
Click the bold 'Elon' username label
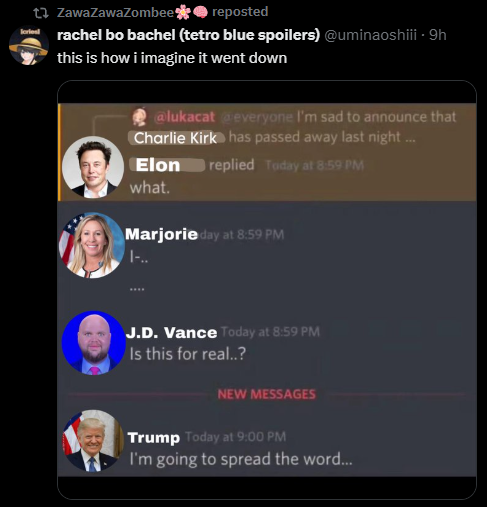[x=158, y=165]
